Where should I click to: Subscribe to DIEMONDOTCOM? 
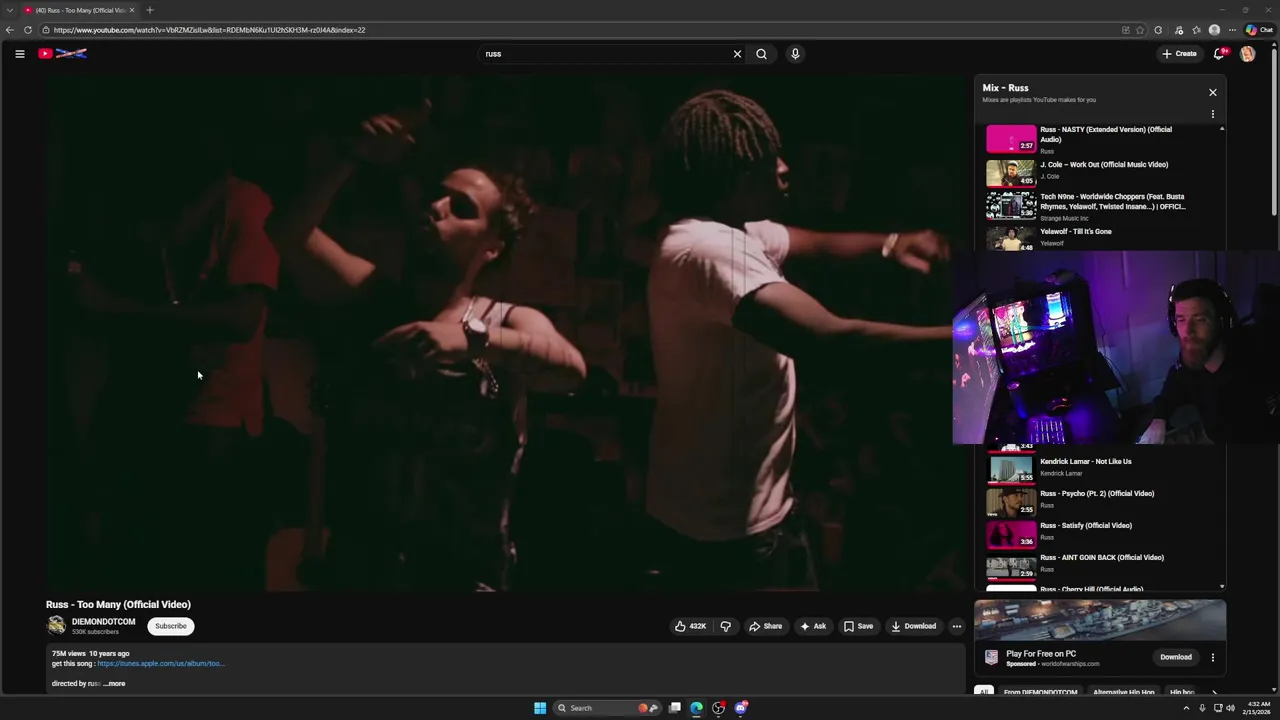[x=170, y=626]
